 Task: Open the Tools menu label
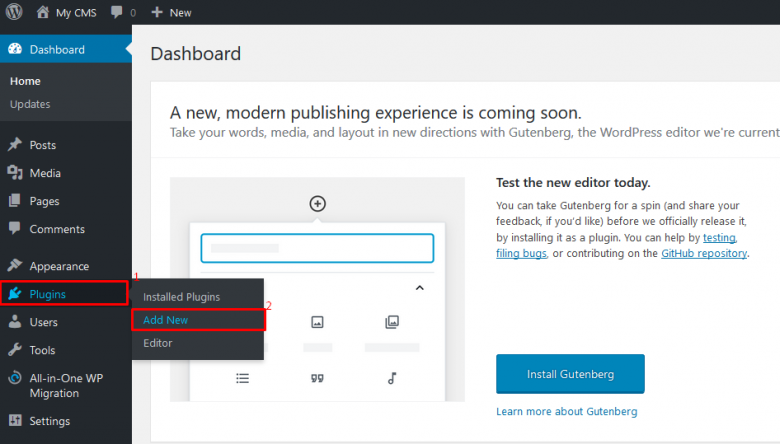point(42,350)
